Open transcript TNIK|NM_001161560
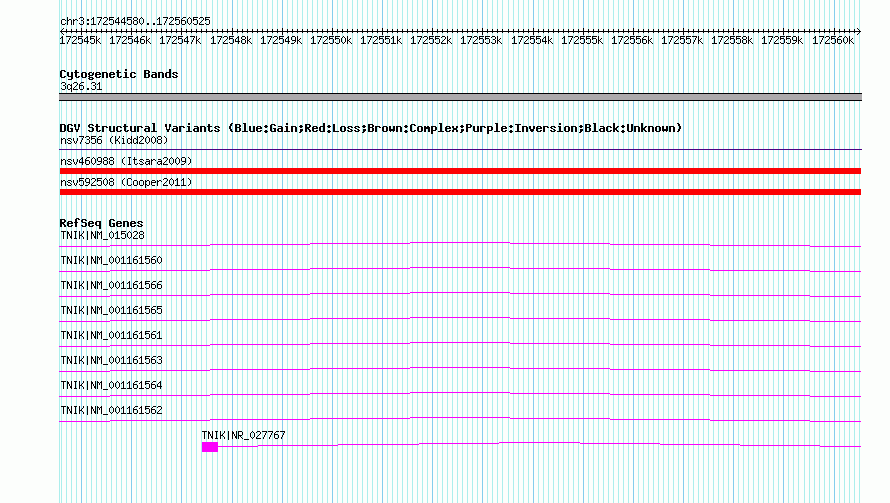The height and width of the screenshot is (503, 890). (111, 260)
